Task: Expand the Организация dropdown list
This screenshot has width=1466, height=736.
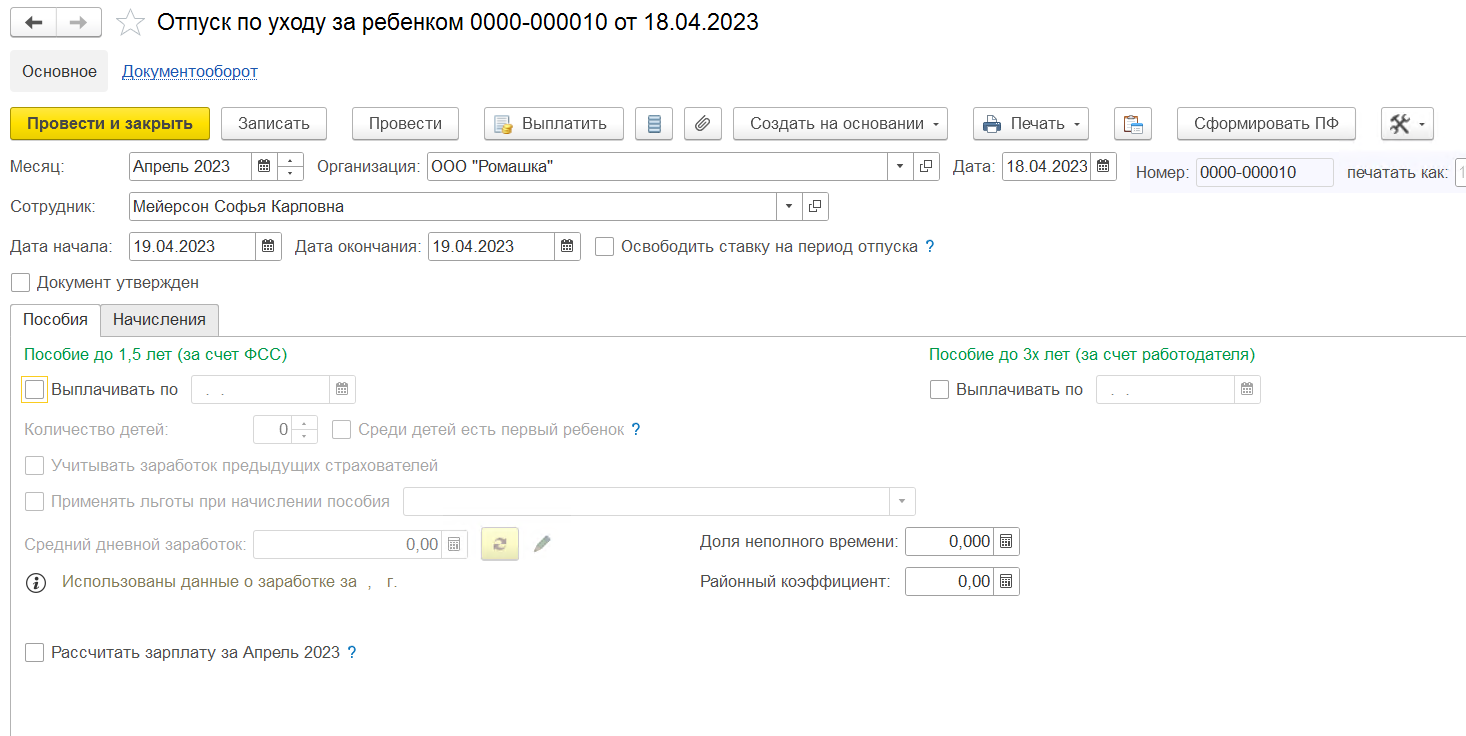Action: pyautogui.click(x=899, y=167)
